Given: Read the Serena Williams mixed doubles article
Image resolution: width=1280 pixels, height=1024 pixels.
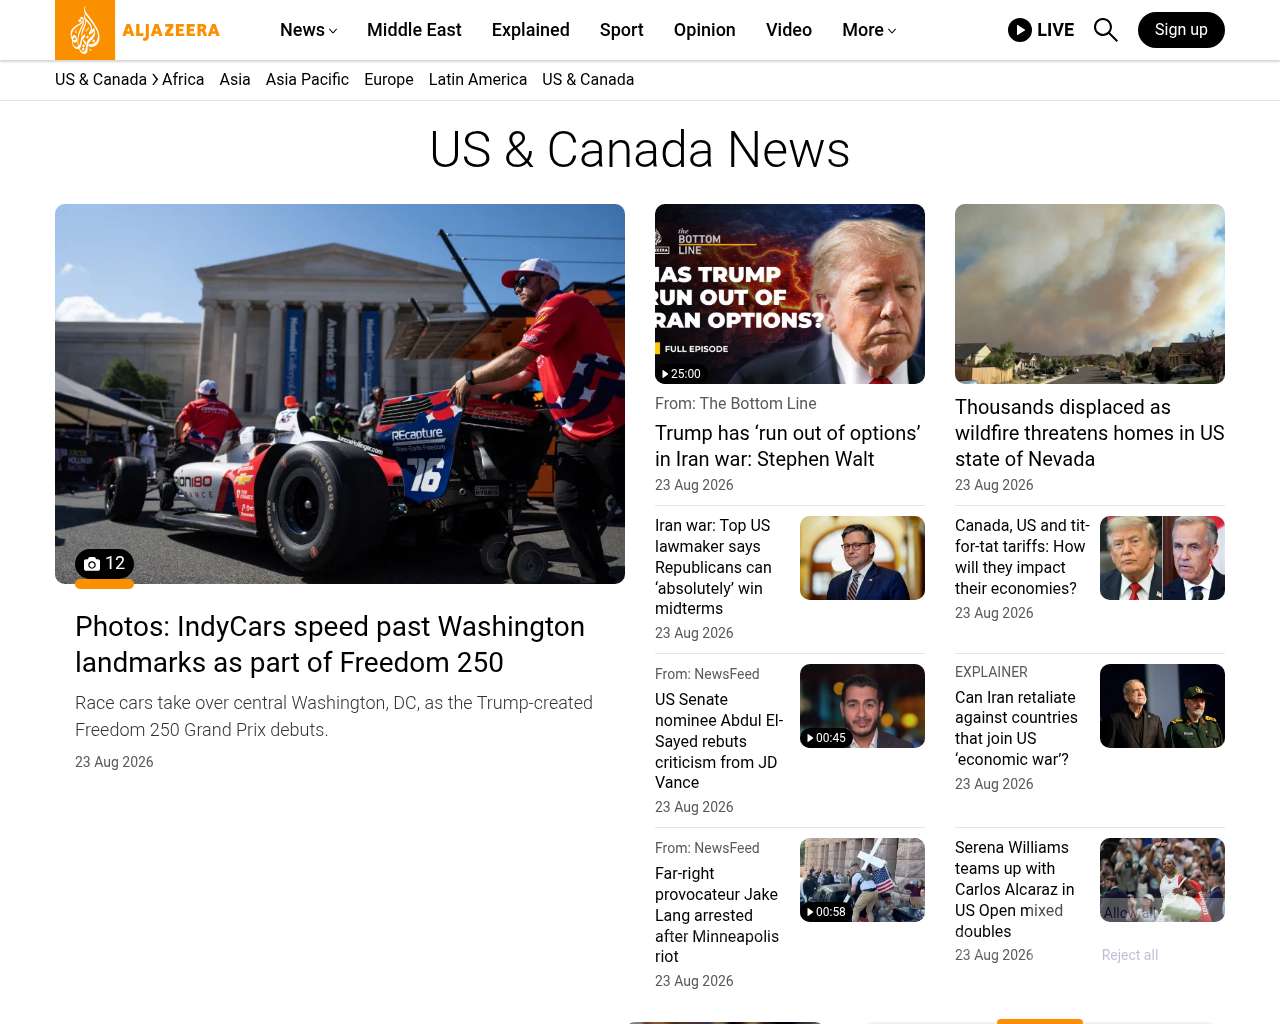Looking at the screenshot, I should tap(1015, 889).
